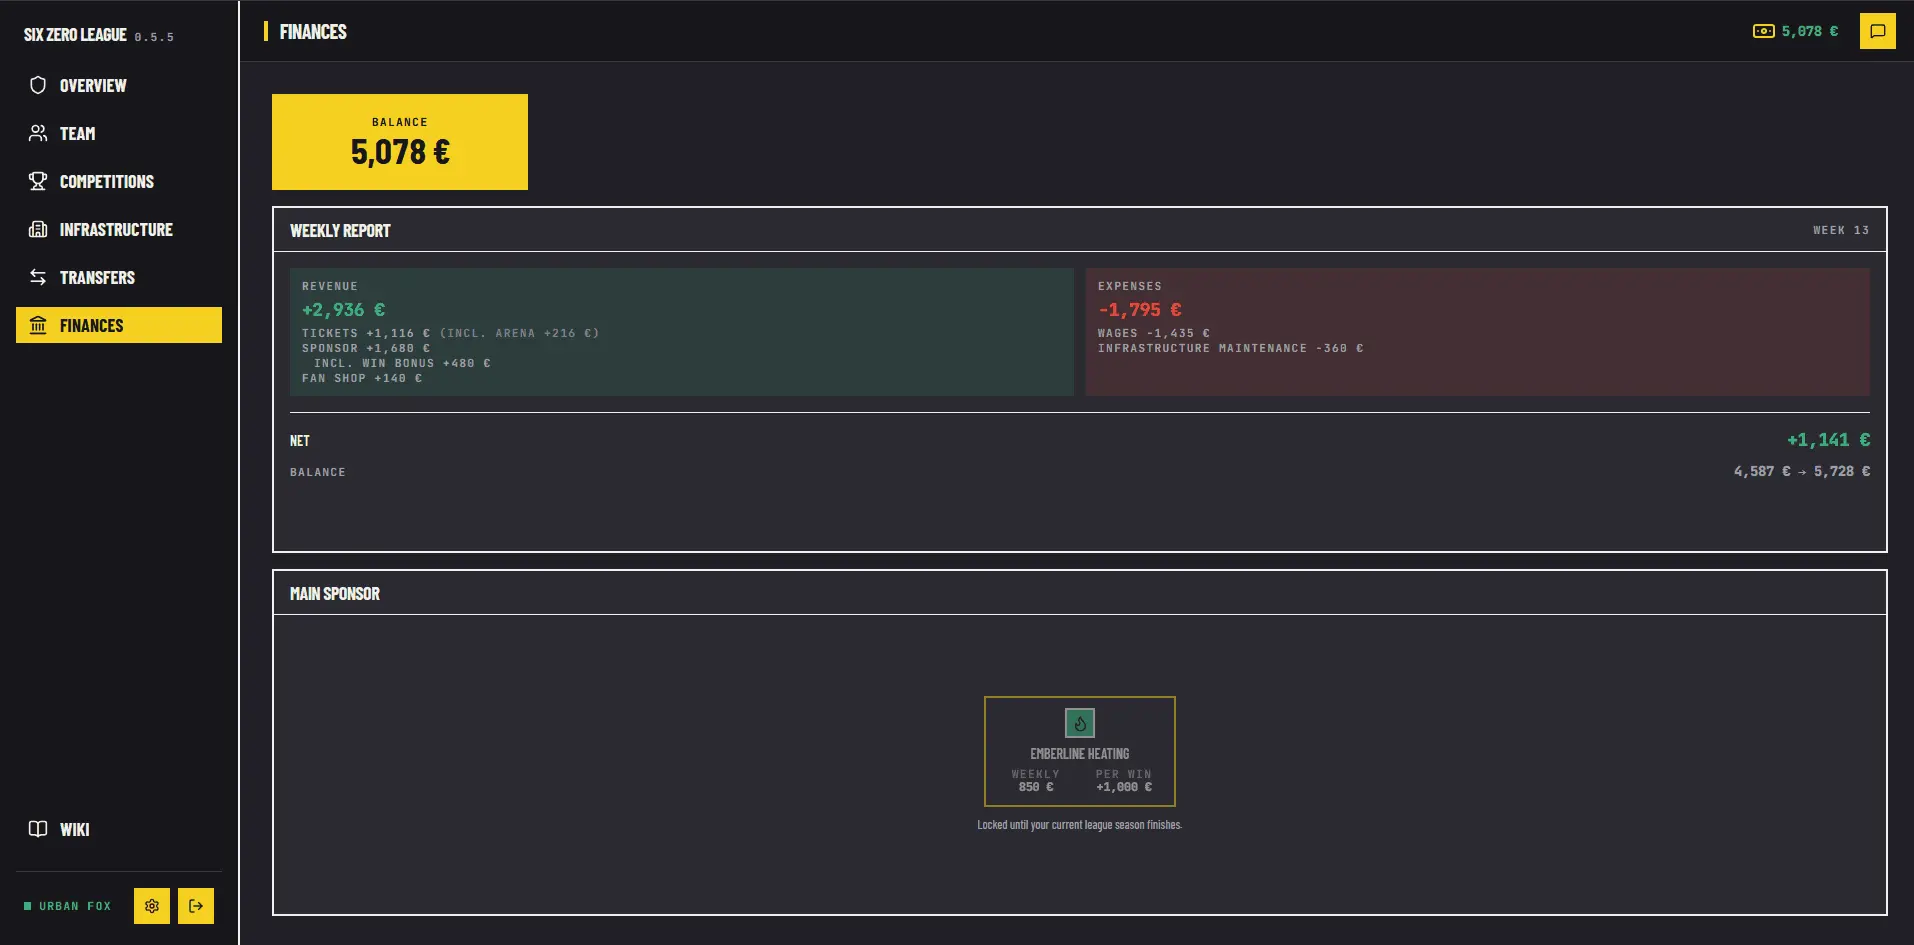Log out using the exit icon
1914x945 pixels.
[x=196, y=906]
